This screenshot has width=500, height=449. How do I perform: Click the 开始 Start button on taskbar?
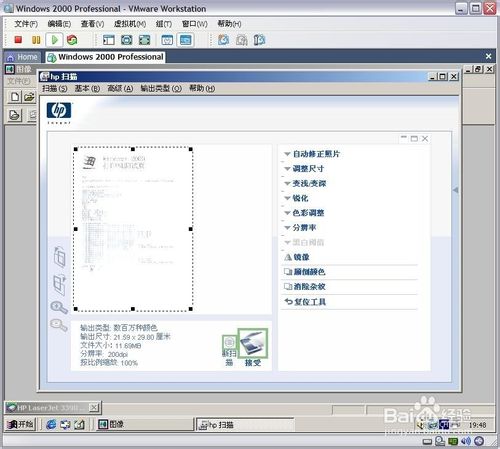(x=21, y=424)
